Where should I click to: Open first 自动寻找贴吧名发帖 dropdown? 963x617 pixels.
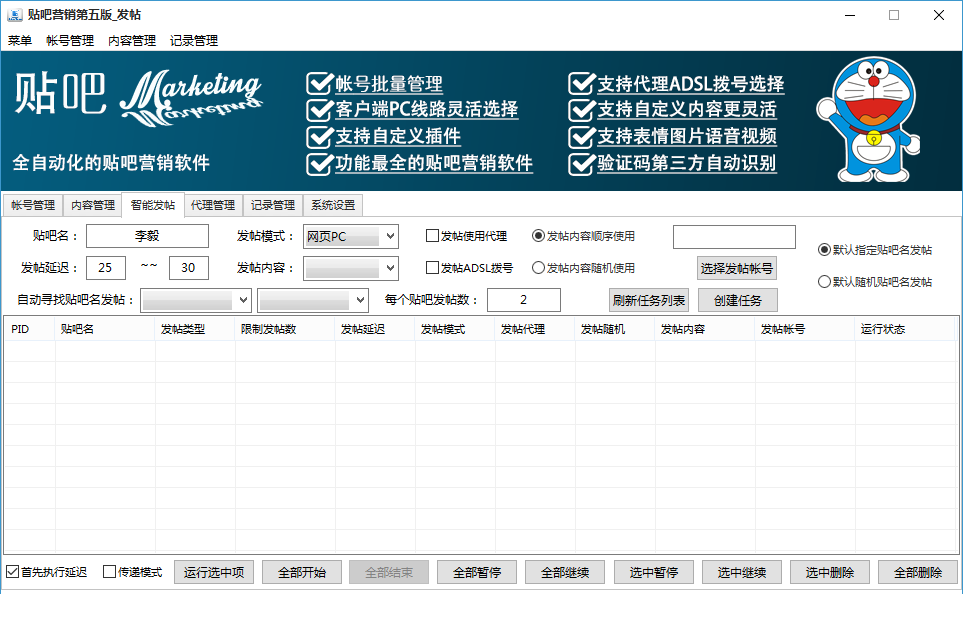[196, 300]
